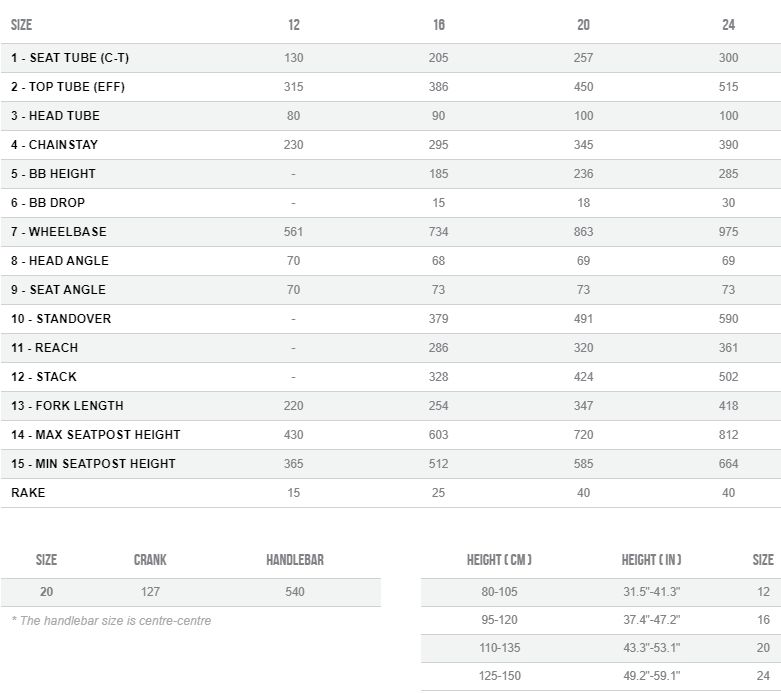This screenshot has height=693, width=781.
Task: Click the Standover row label
Action: pyautogui.click(x=61, y=319)
